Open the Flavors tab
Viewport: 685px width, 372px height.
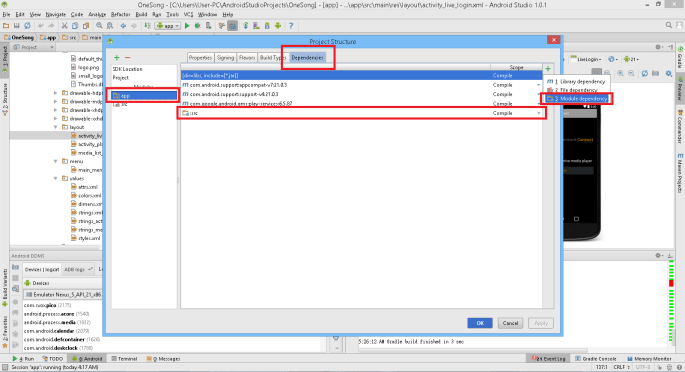click(246, 58)
